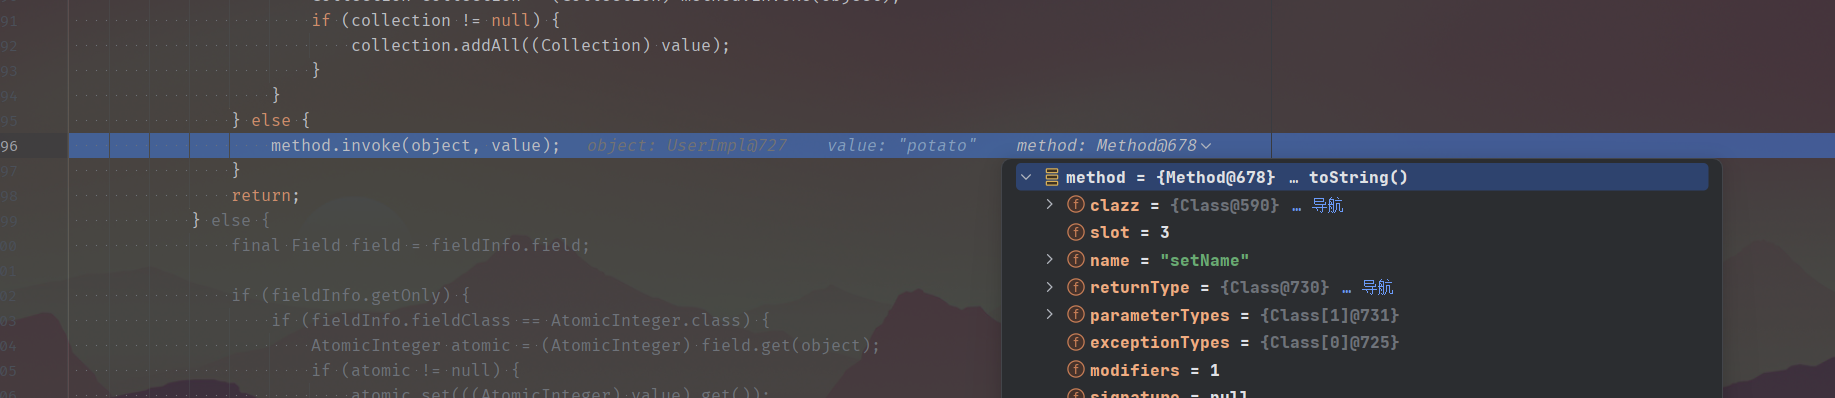Screen dimensions: 1835x398
Task: Click the field icon beside exceptionTypes
Action: pos(1076,342)
